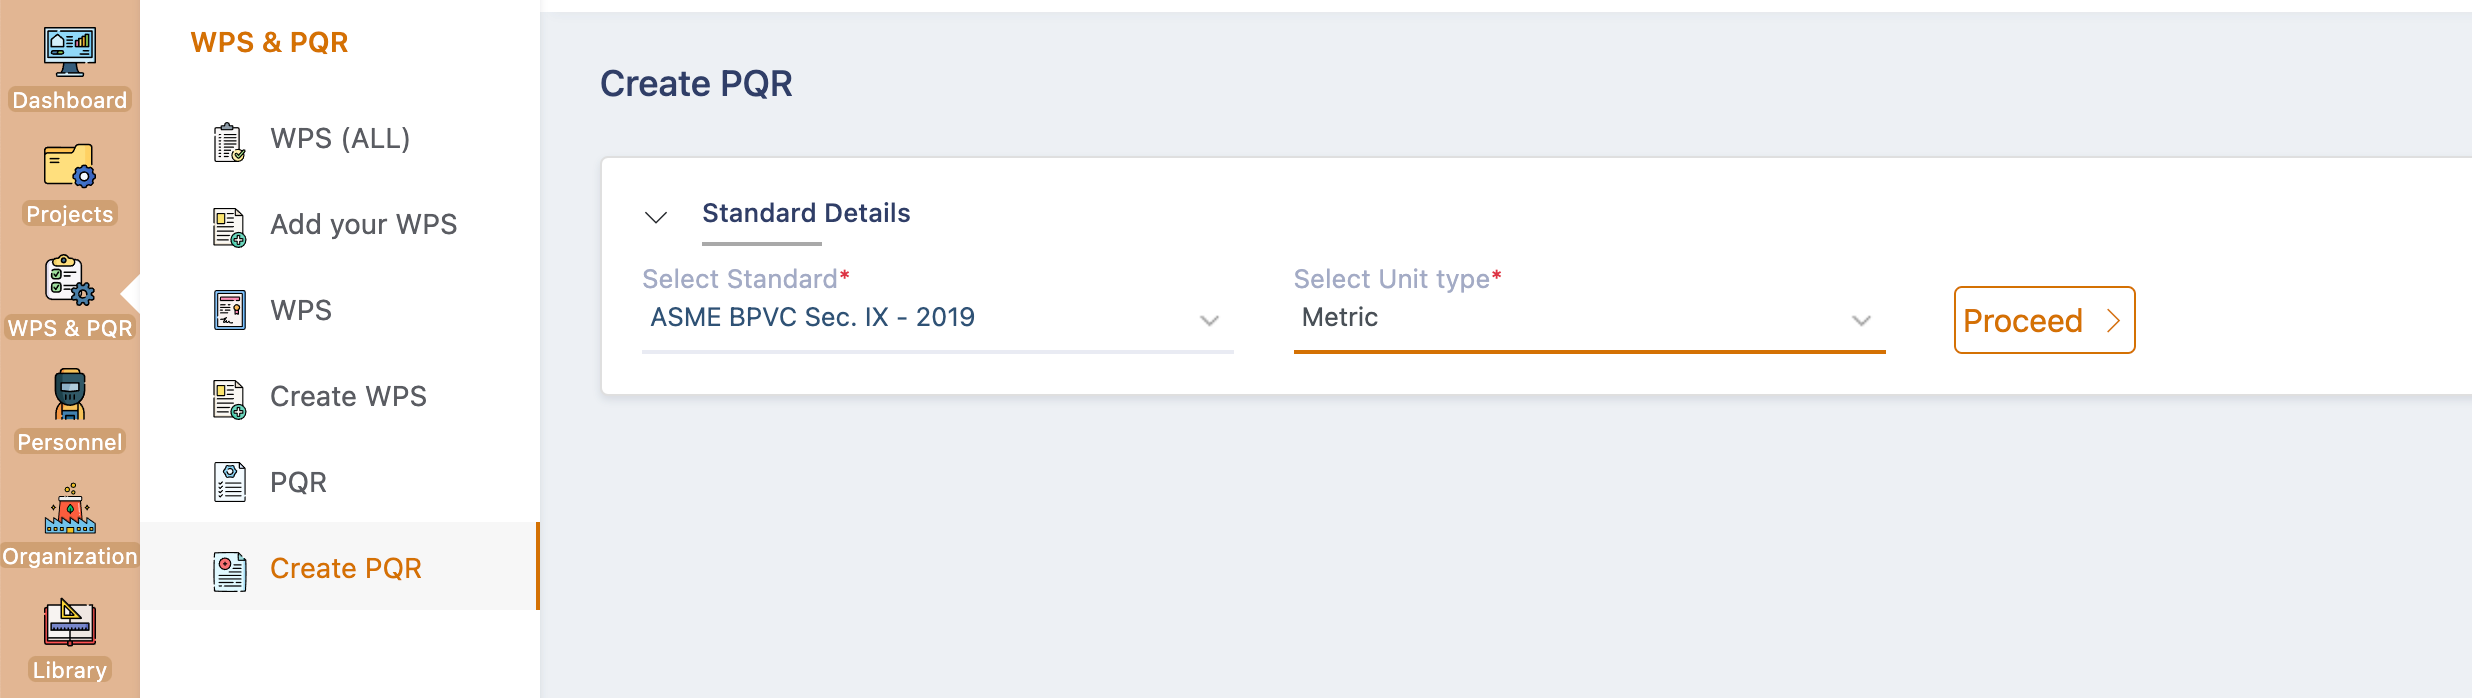
Task: Click the Add your WPS document icon
Action: [229, 227]
